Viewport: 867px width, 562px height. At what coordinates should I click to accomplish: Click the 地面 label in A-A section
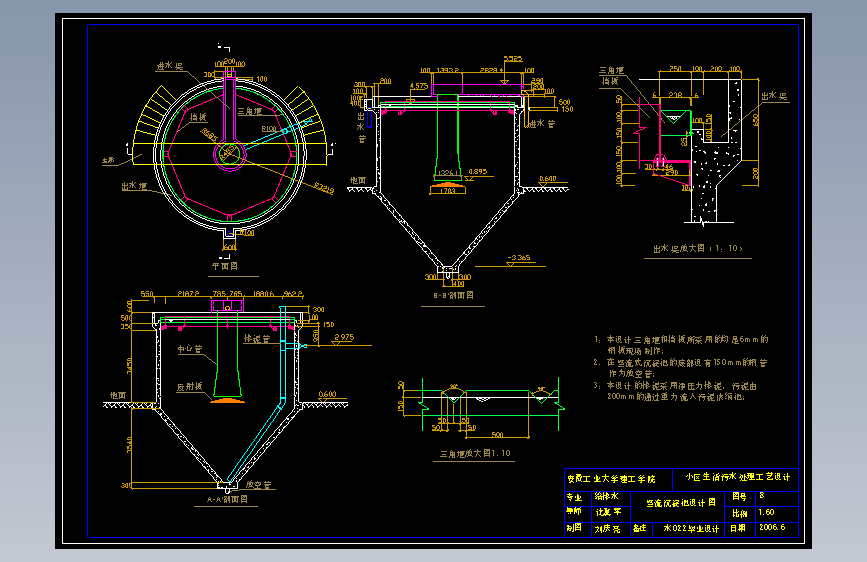tap(118, 395)
